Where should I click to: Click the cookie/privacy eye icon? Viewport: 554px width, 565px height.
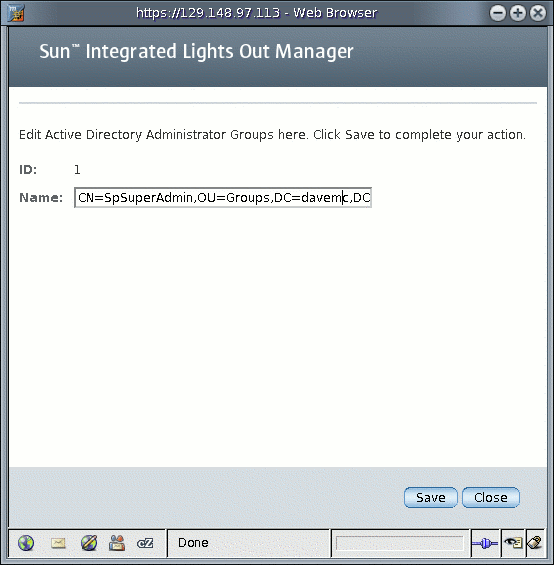pos(513,543)
